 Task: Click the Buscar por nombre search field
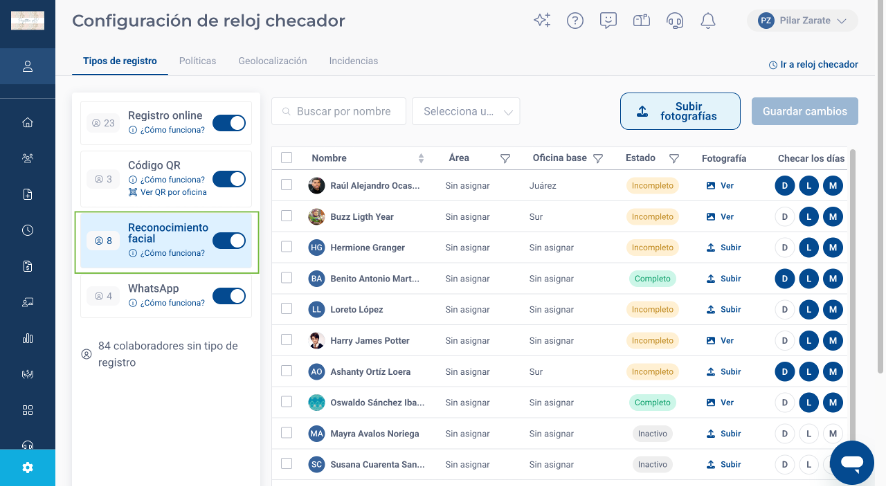coord(338,111)
